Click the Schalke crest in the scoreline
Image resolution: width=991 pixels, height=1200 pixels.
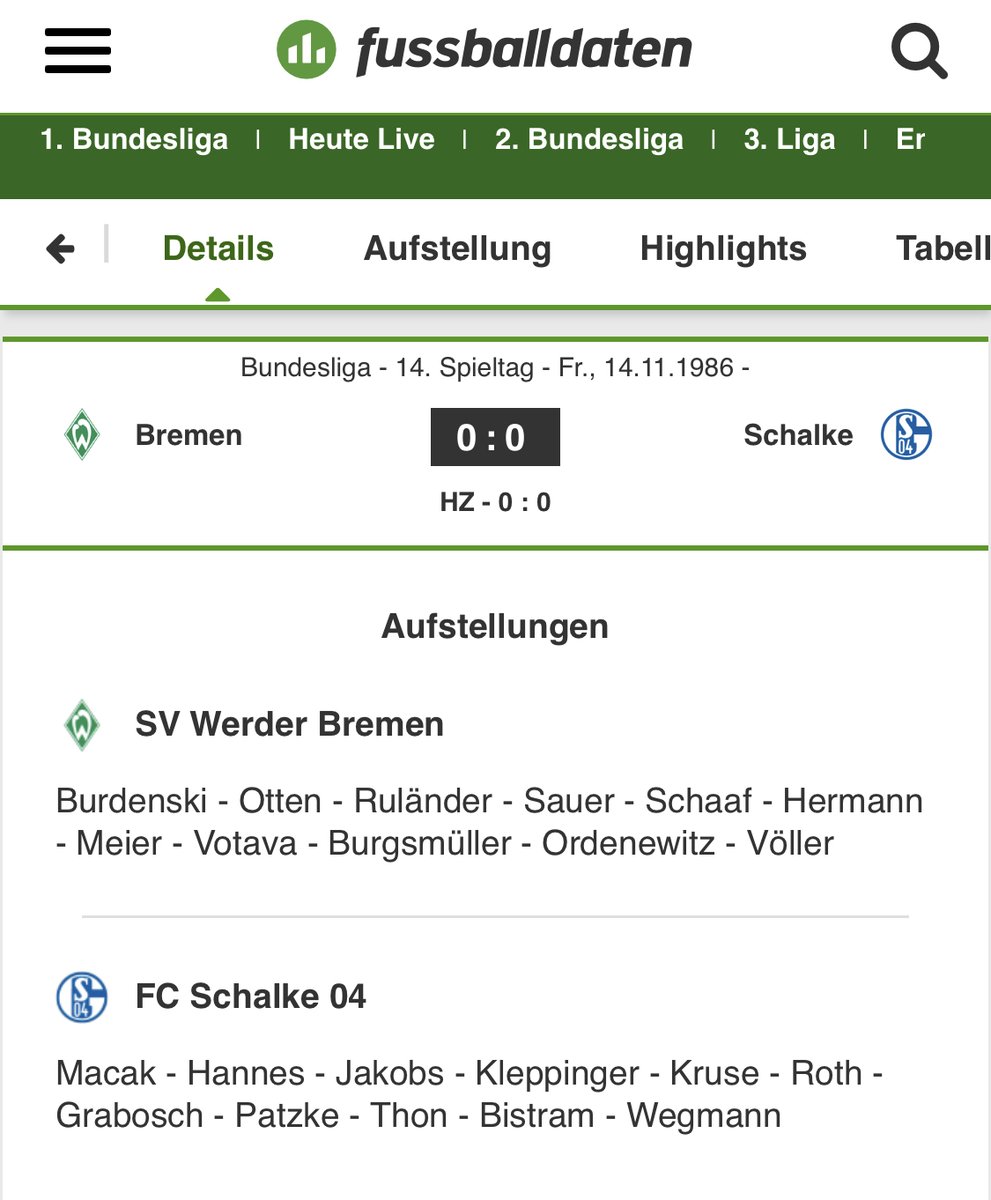pyautogui.click(x=906, y=436)
